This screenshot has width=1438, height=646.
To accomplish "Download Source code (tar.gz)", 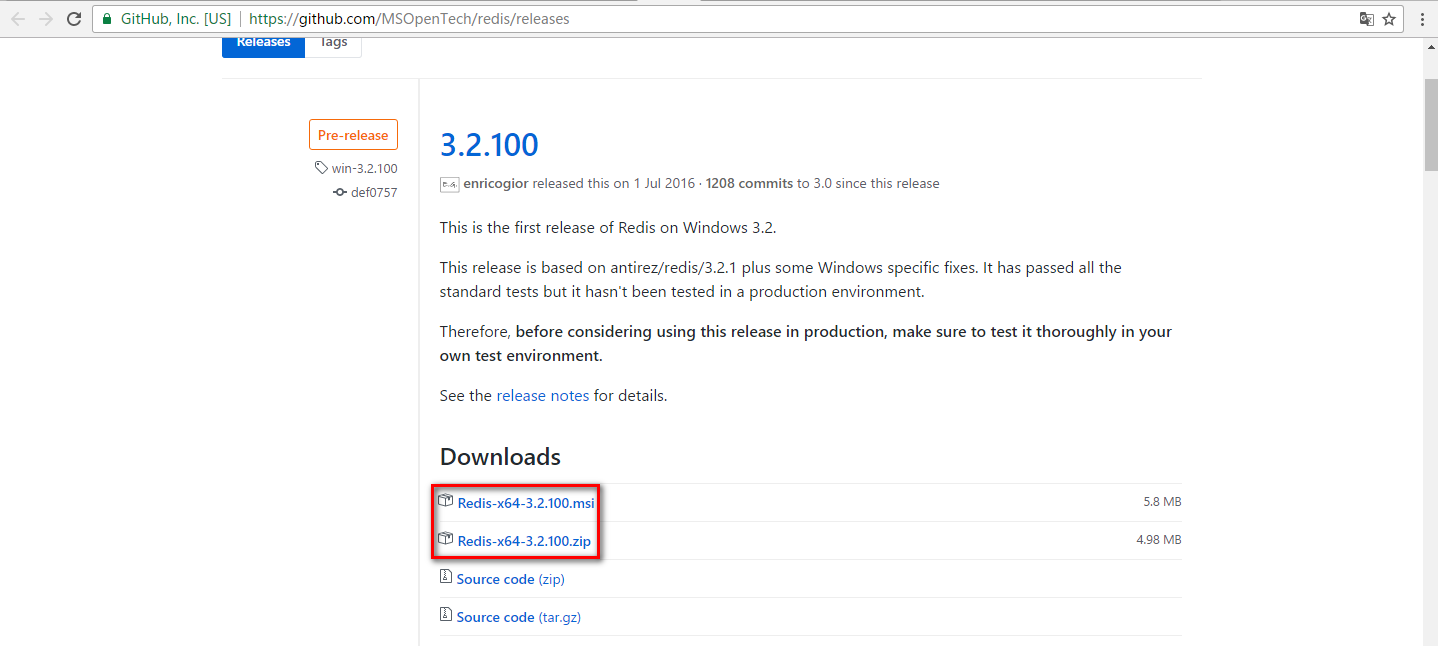I will [x=519, y=617].
